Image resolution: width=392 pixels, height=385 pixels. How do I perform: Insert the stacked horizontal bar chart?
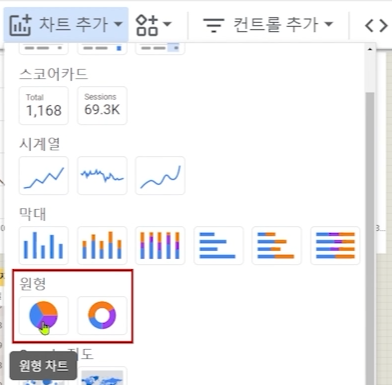point(277,245)
